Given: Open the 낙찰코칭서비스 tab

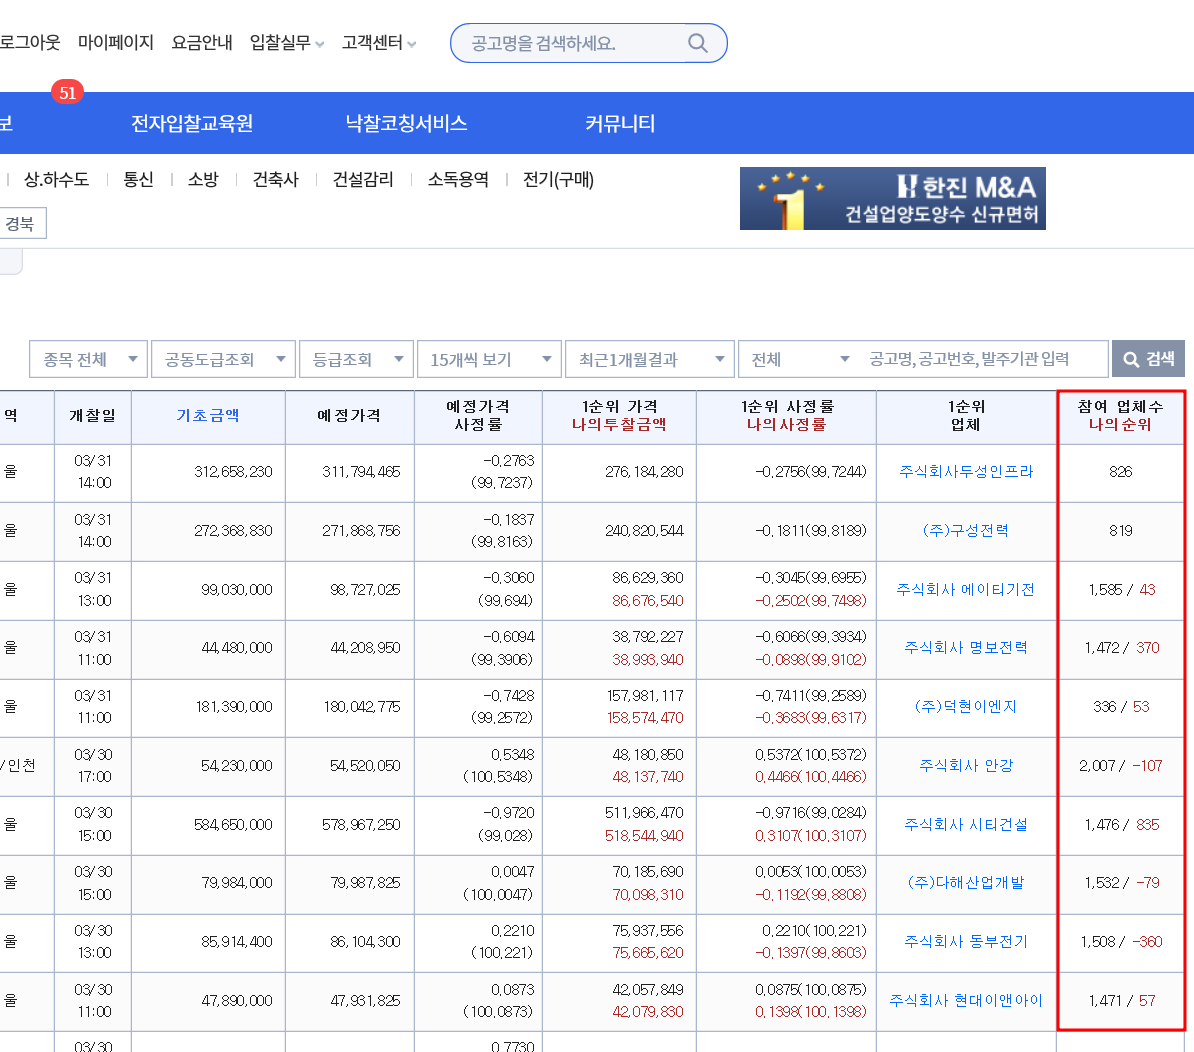Looking at the screenshot, I should click(406, 123).
